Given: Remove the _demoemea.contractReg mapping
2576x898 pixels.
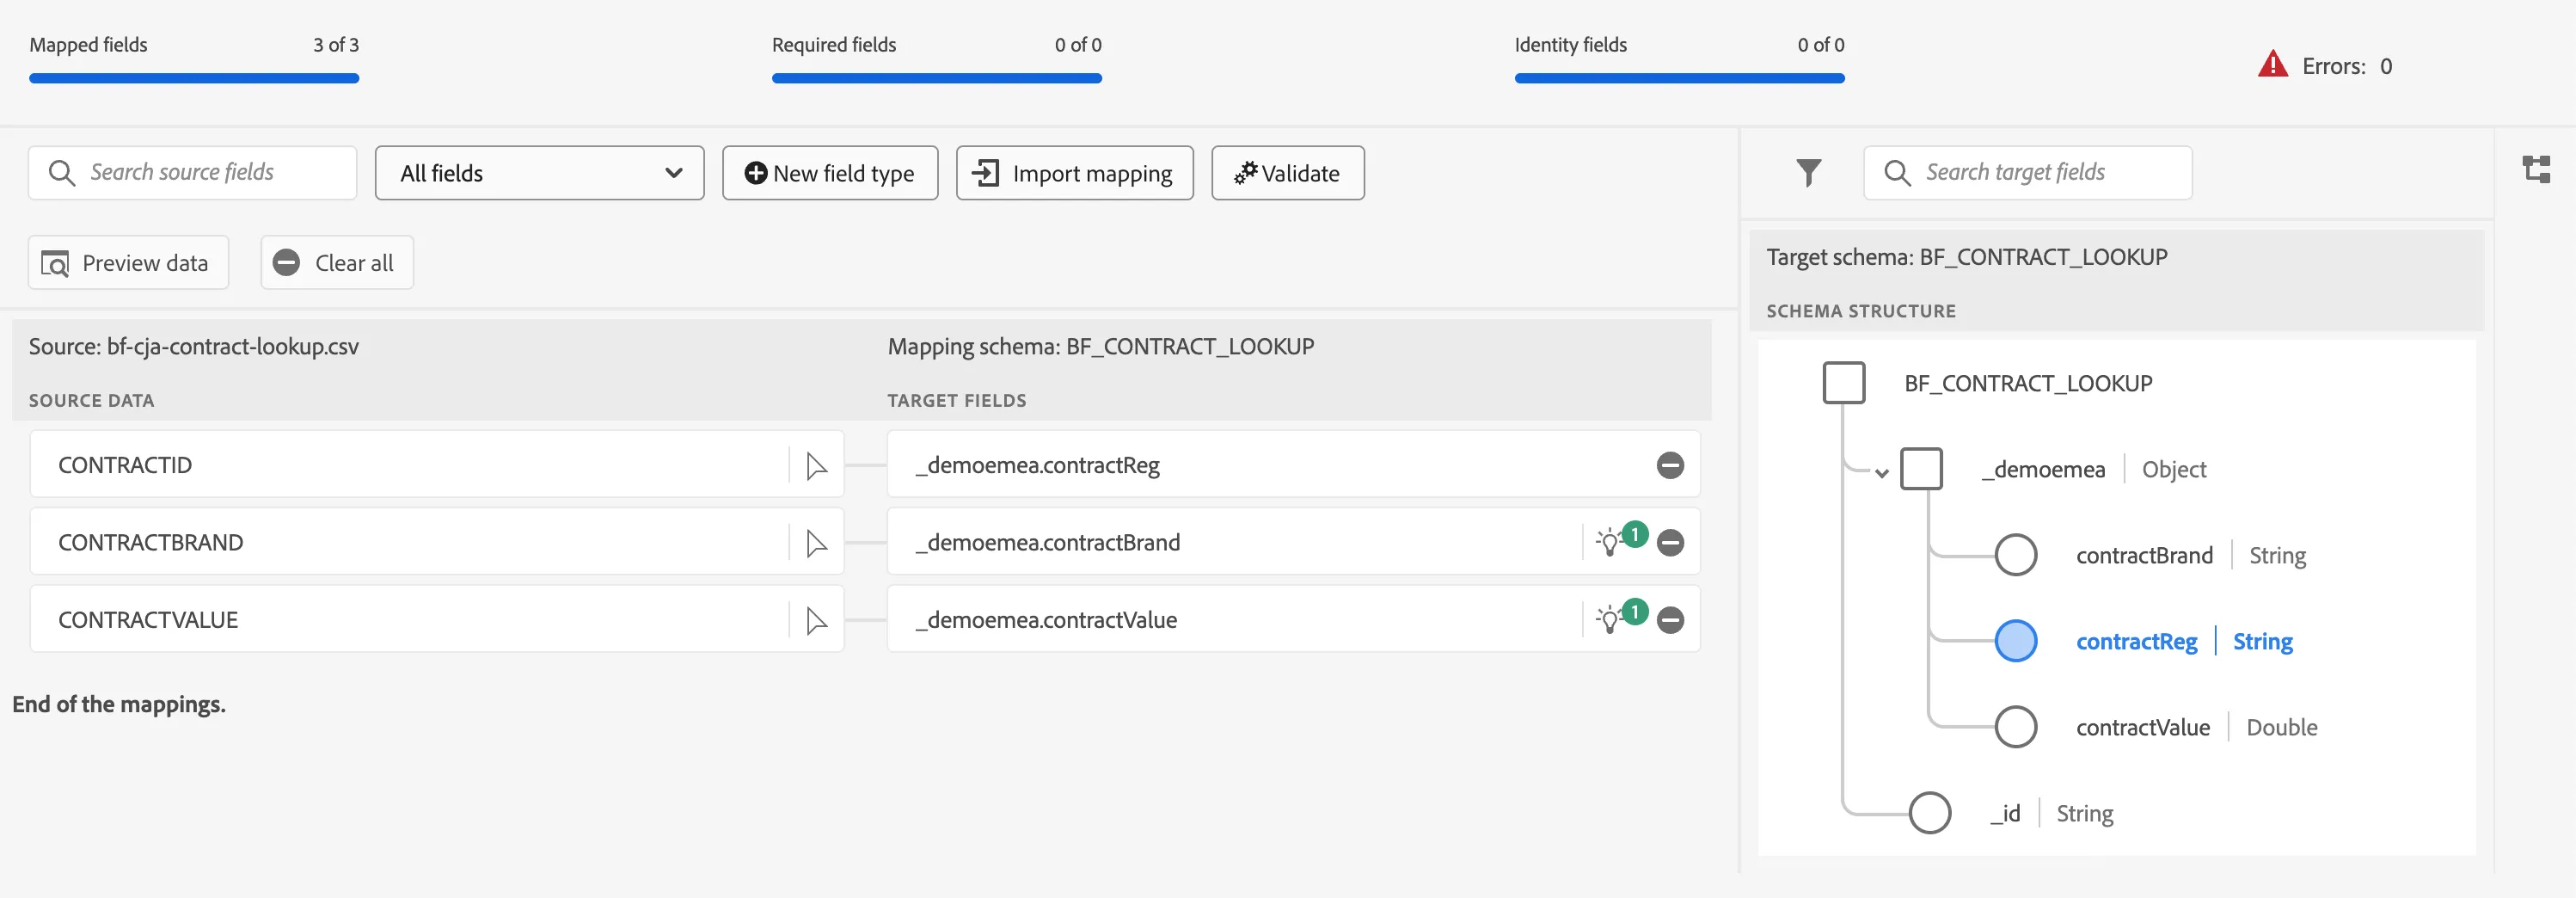Looking at the screenshot, I should [x=1670, y=465].
